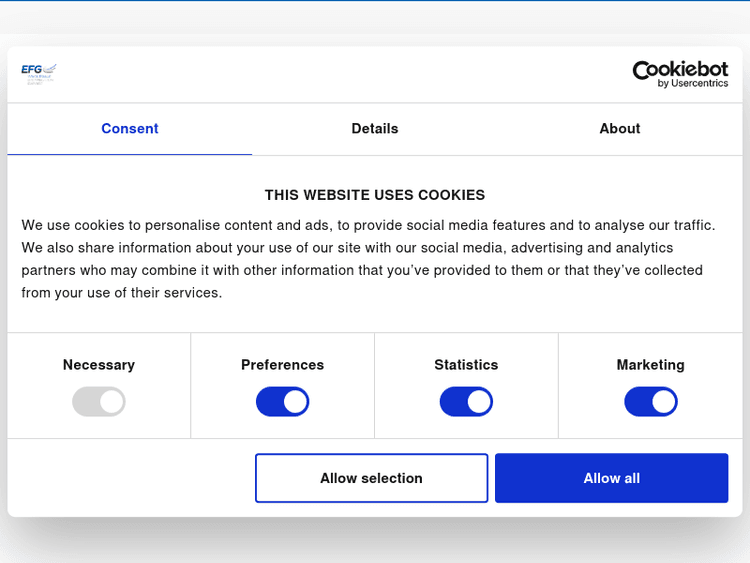Click the empty space left of Allow selection
This screenshot has width=750, height=563.
tap(130, 478)
